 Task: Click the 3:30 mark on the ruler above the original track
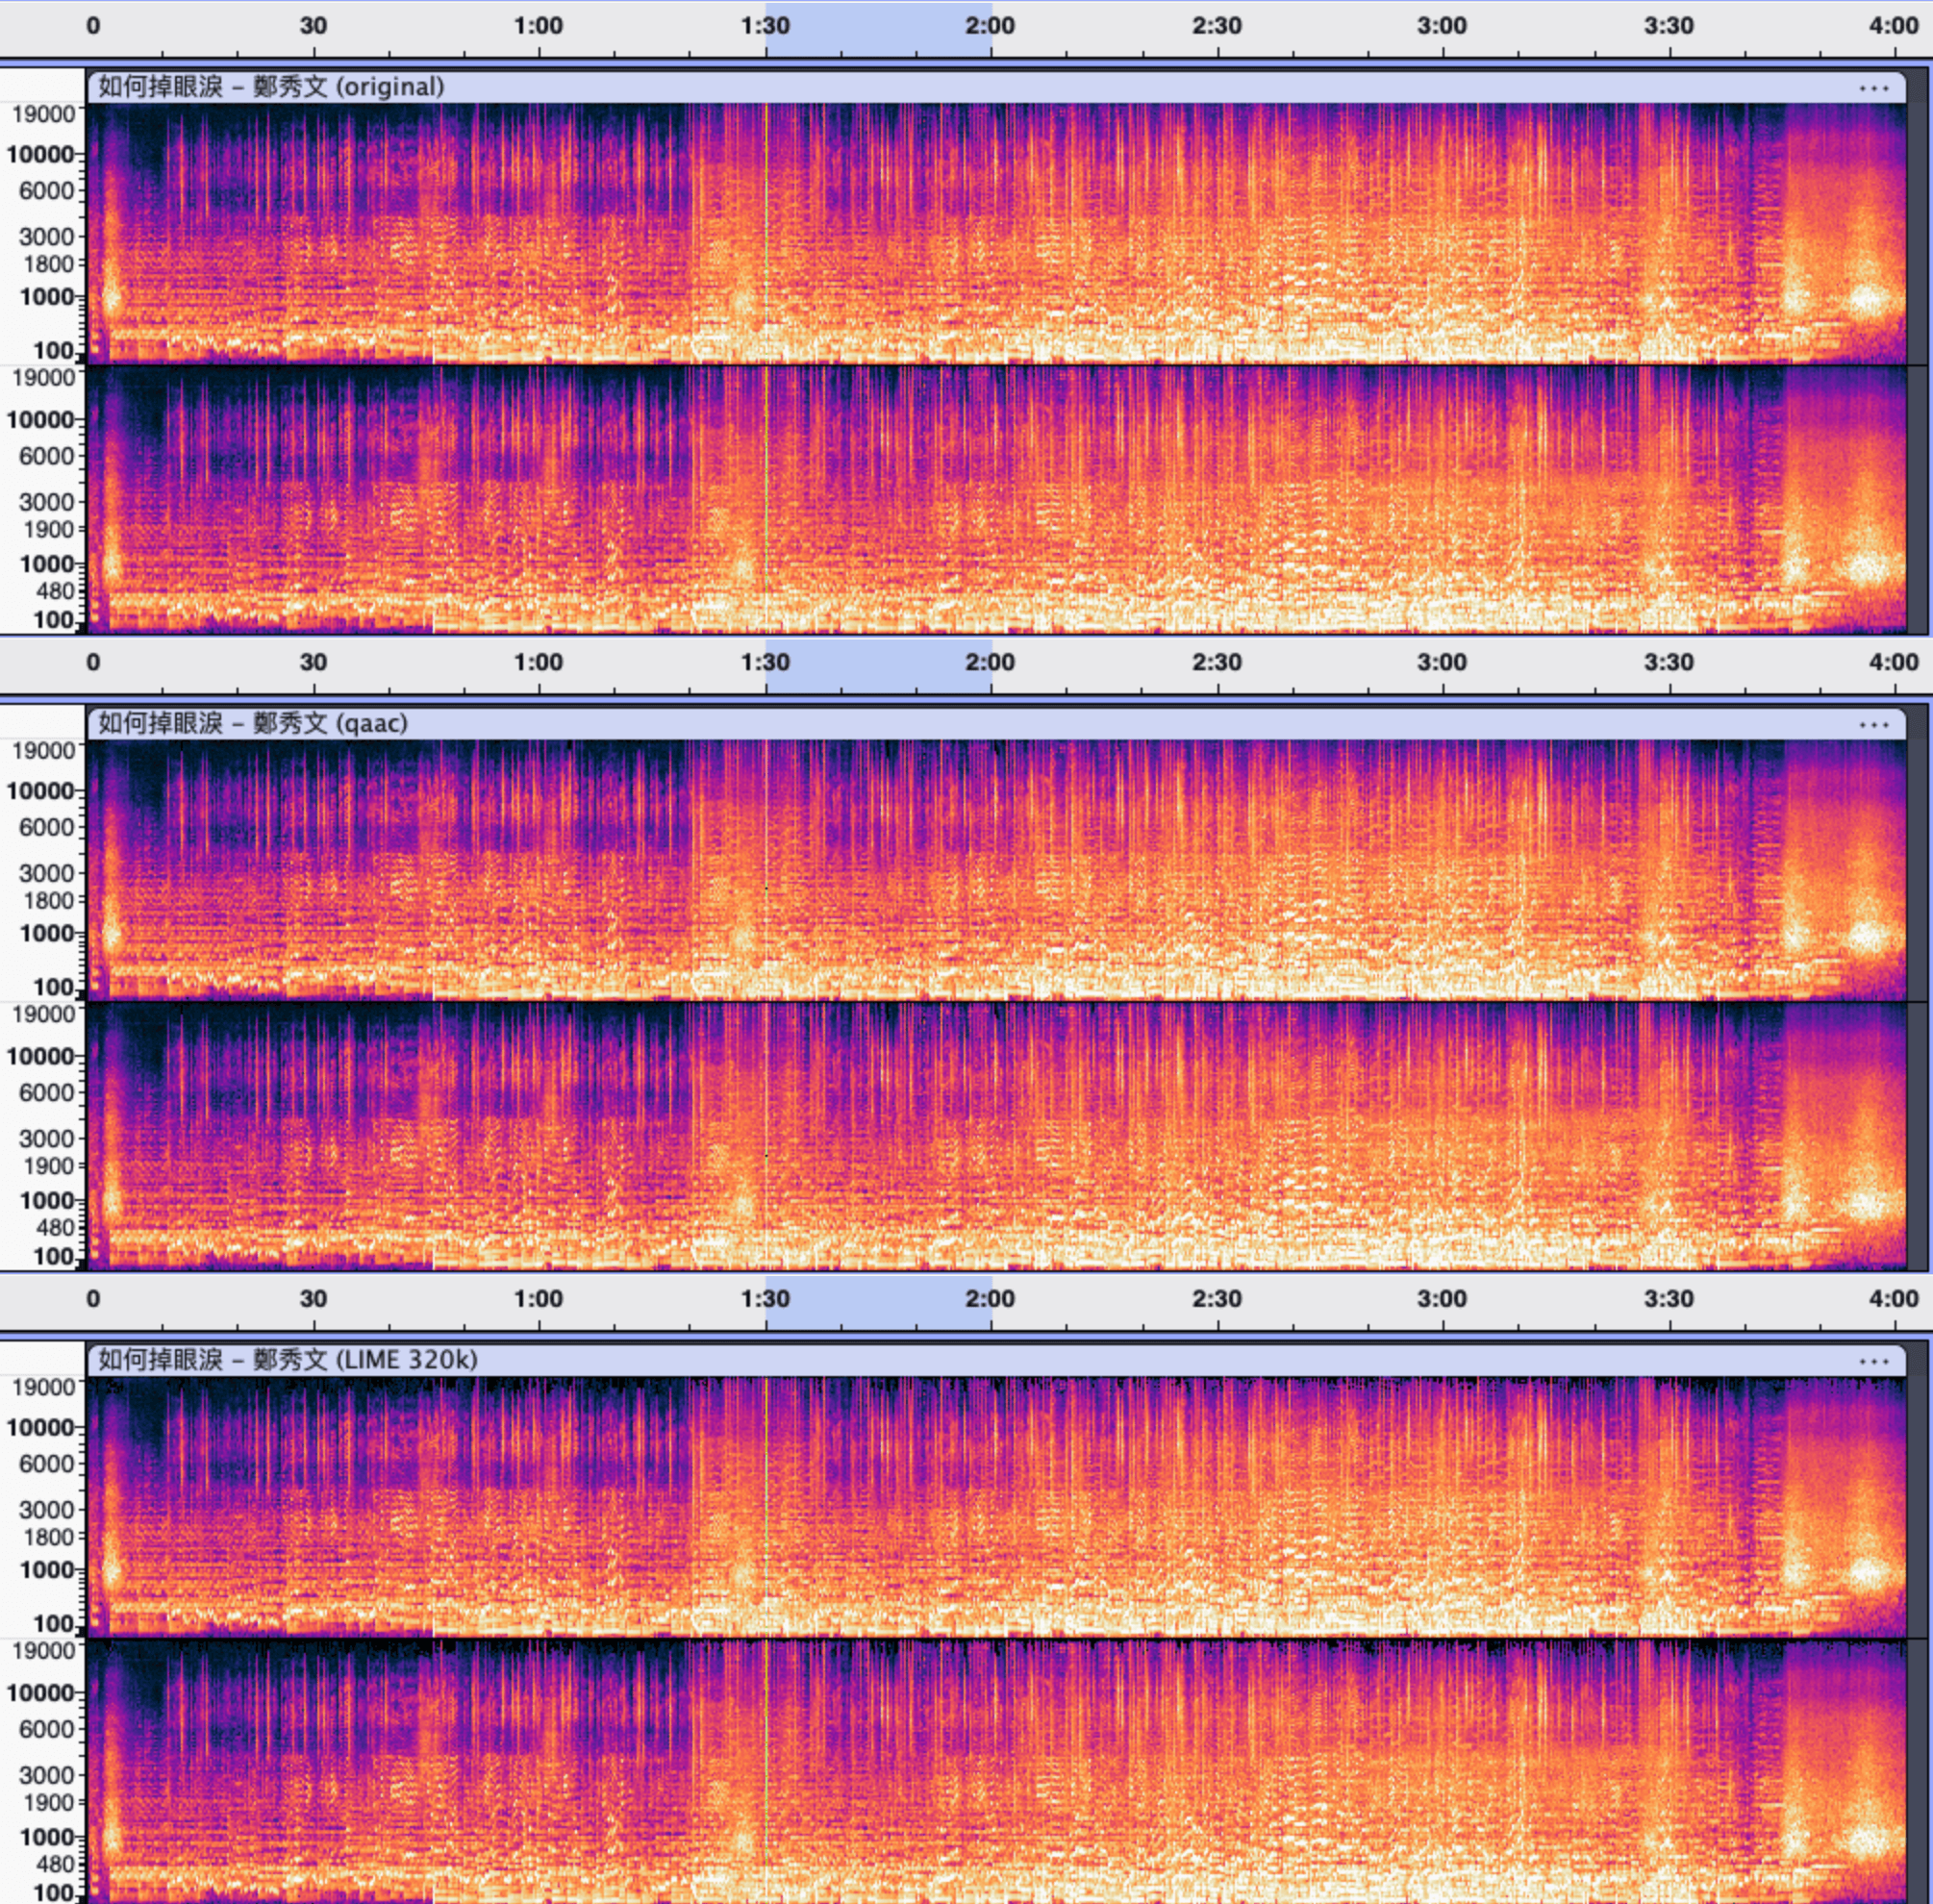tap(1669, 26)
